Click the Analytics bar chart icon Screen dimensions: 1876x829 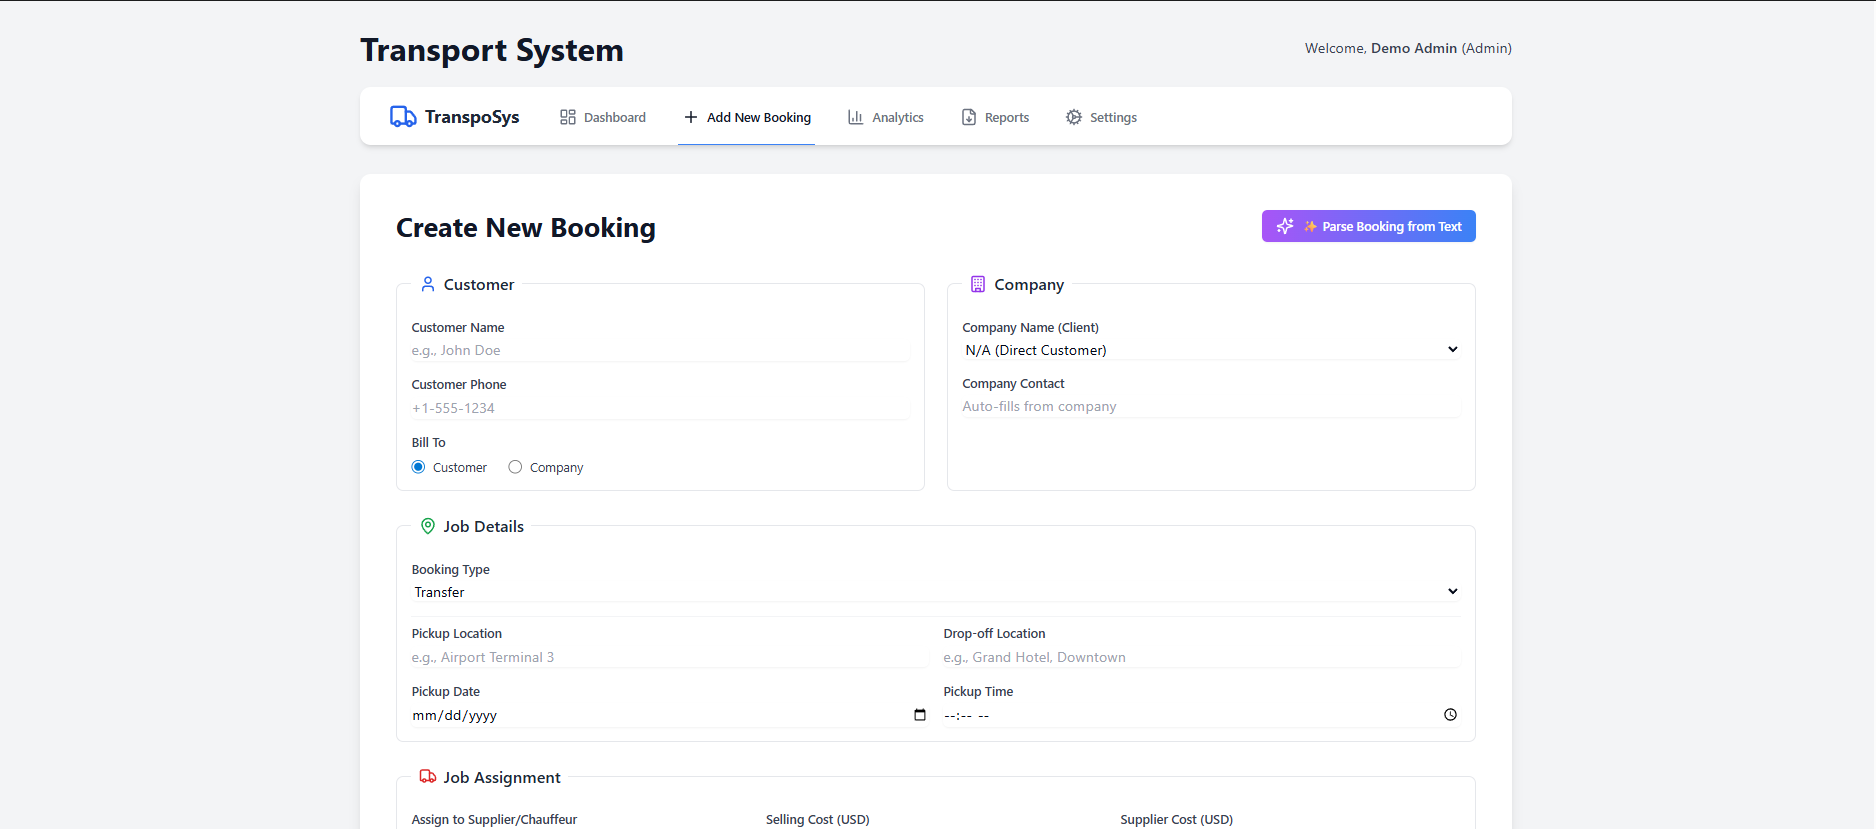[x=856, y=117]
